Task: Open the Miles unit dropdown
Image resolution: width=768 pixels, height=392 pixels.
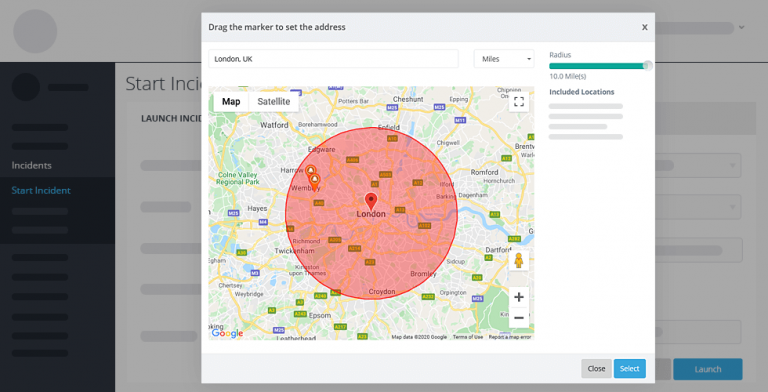Action: pos(504,59)
